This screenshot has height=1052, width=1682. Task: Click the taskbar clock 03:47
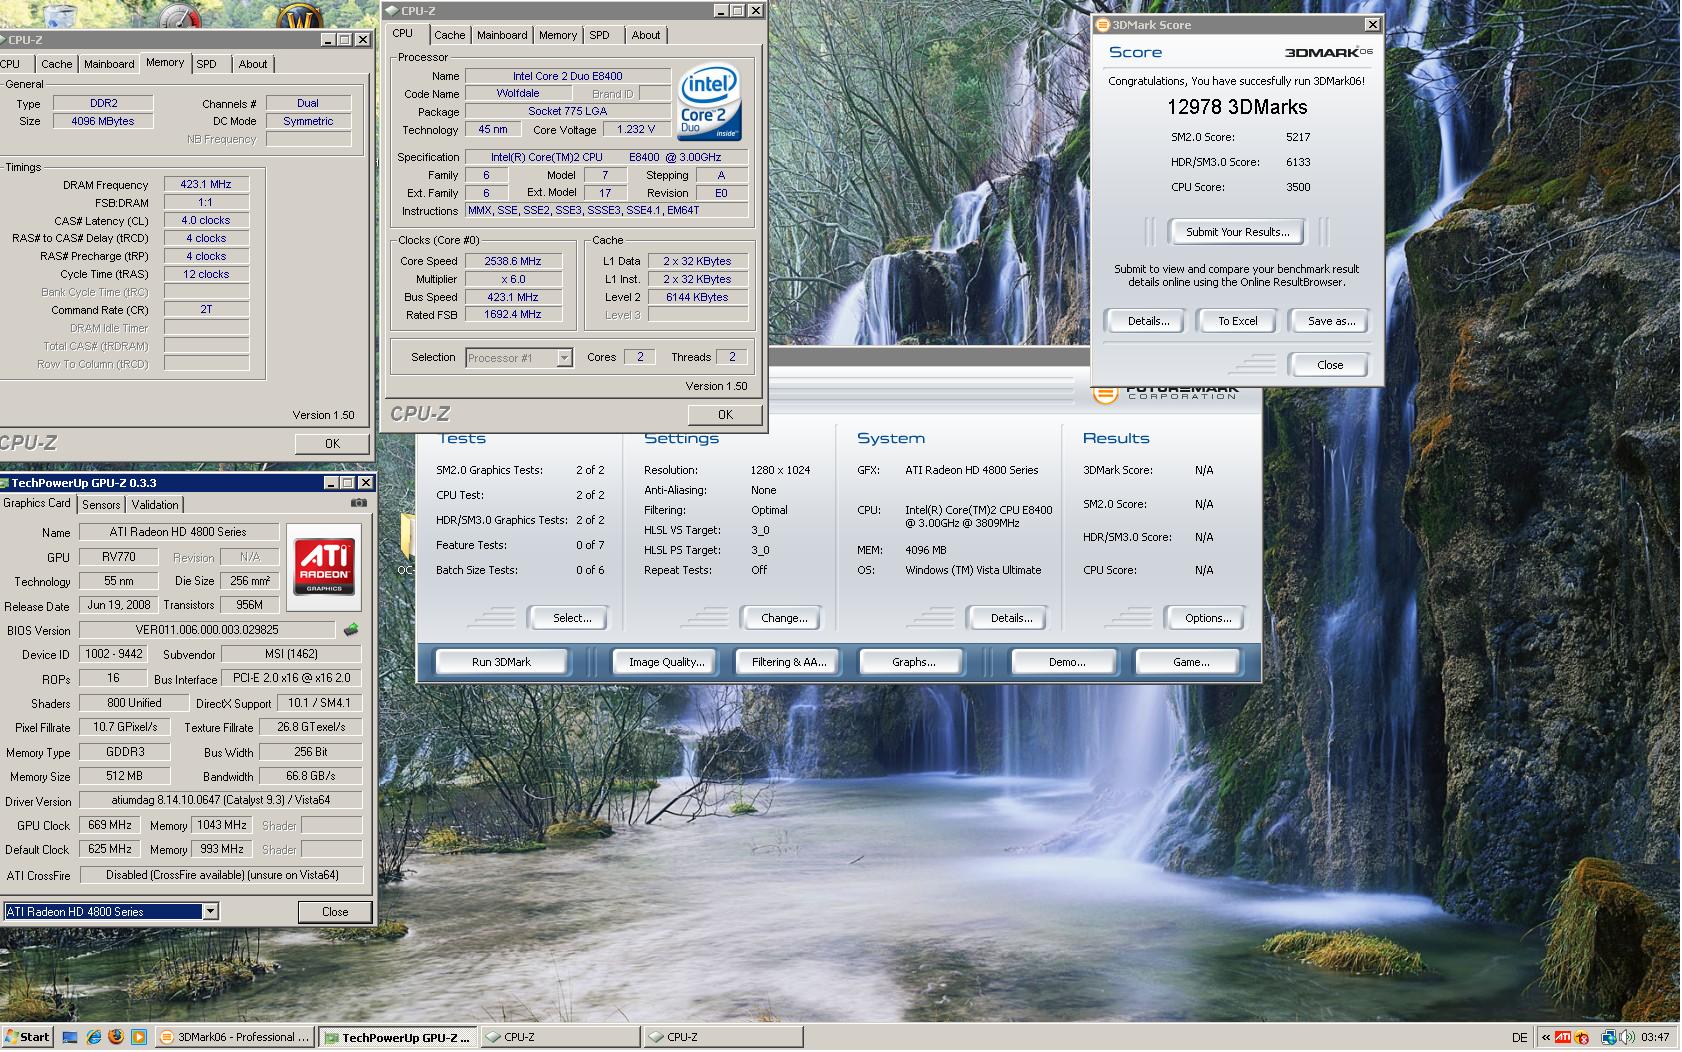point(1654,1038)
